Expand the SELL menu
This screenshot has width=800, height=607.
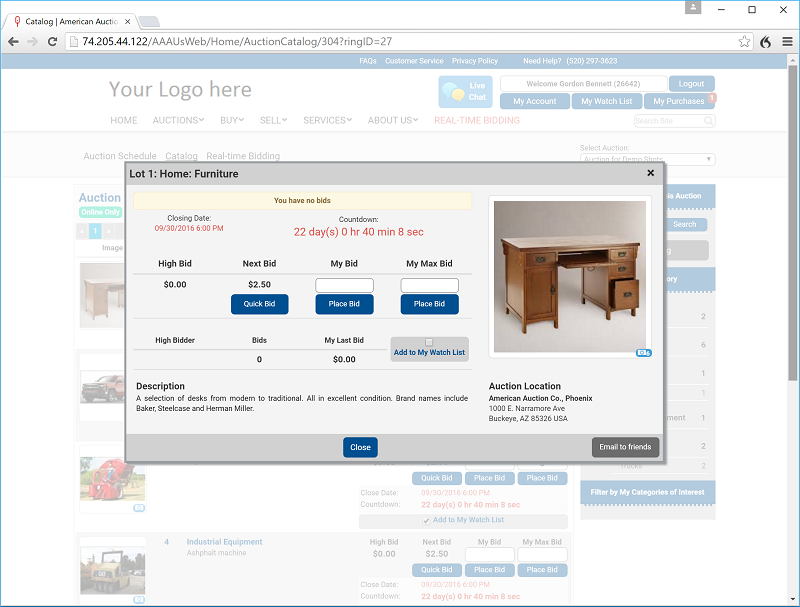[x=273, y=120]
